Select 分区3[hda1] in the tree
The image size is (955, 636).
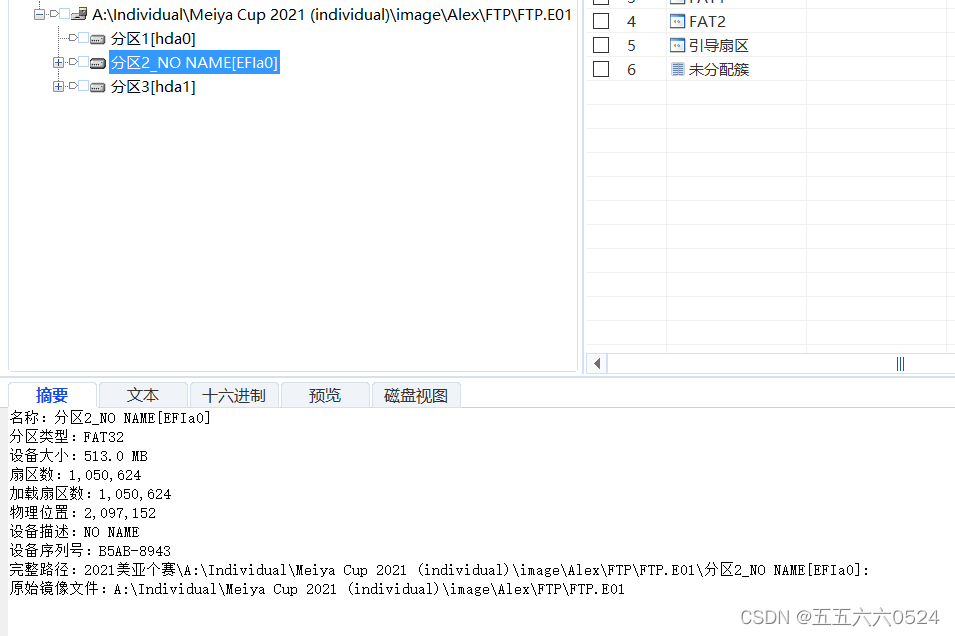[153, 87]
